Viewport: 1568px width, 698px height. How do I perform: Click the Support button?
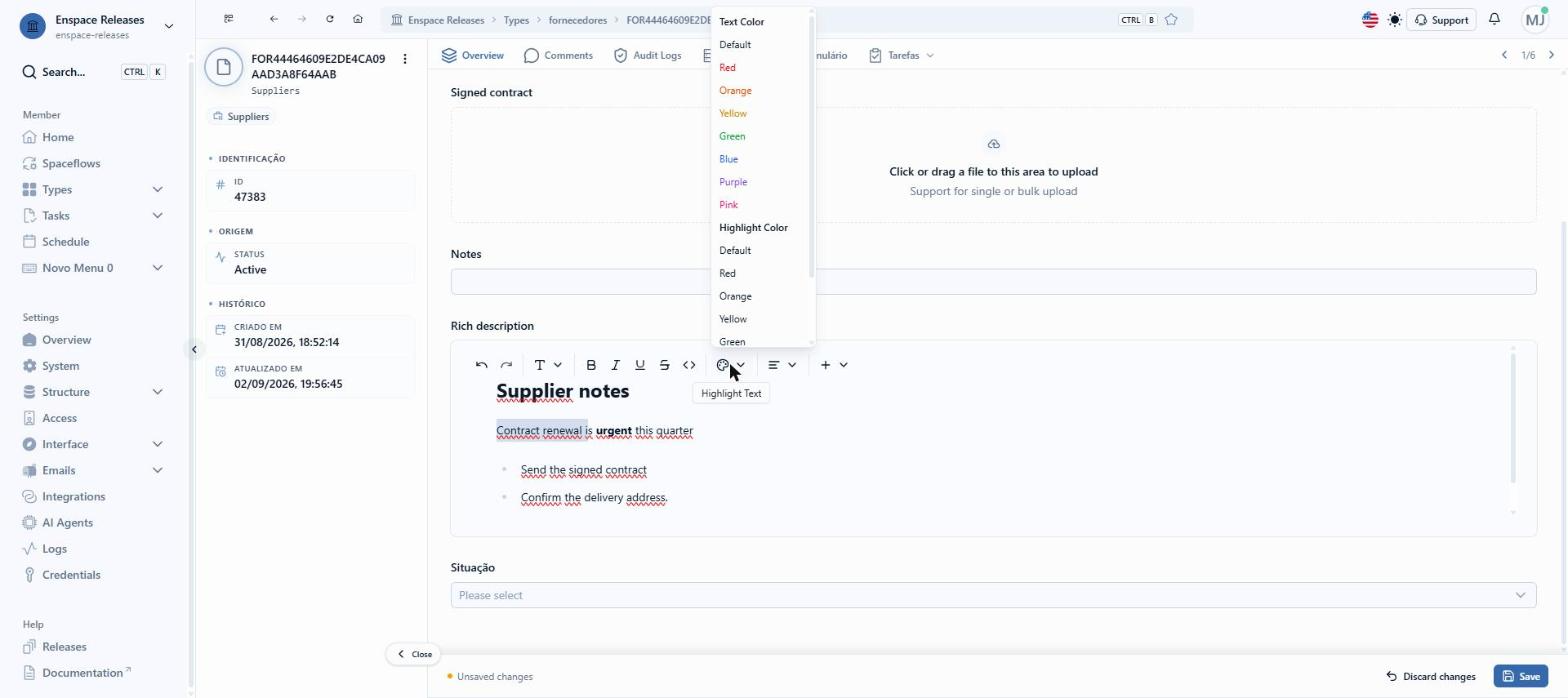1441,20
